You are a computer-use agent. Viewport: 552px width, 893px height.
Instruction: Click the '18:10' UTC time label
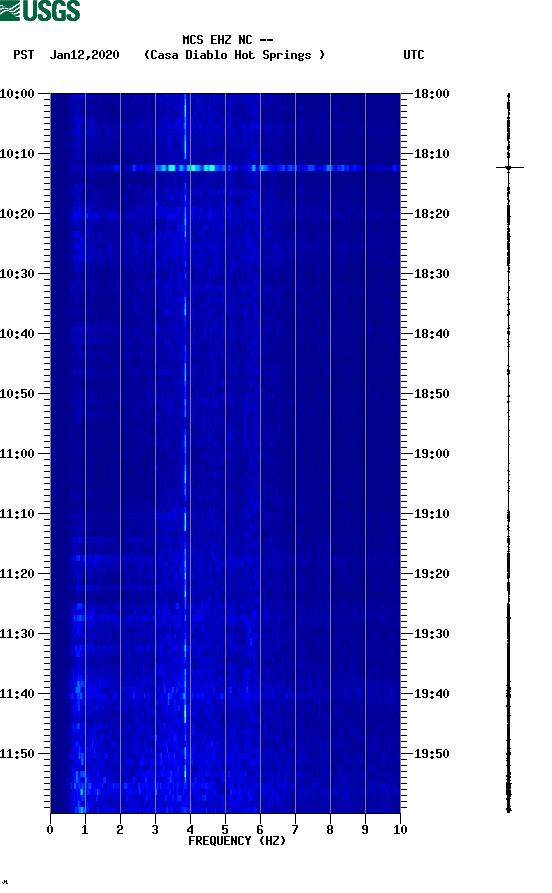pyautogui.click(x=432, y=154)
